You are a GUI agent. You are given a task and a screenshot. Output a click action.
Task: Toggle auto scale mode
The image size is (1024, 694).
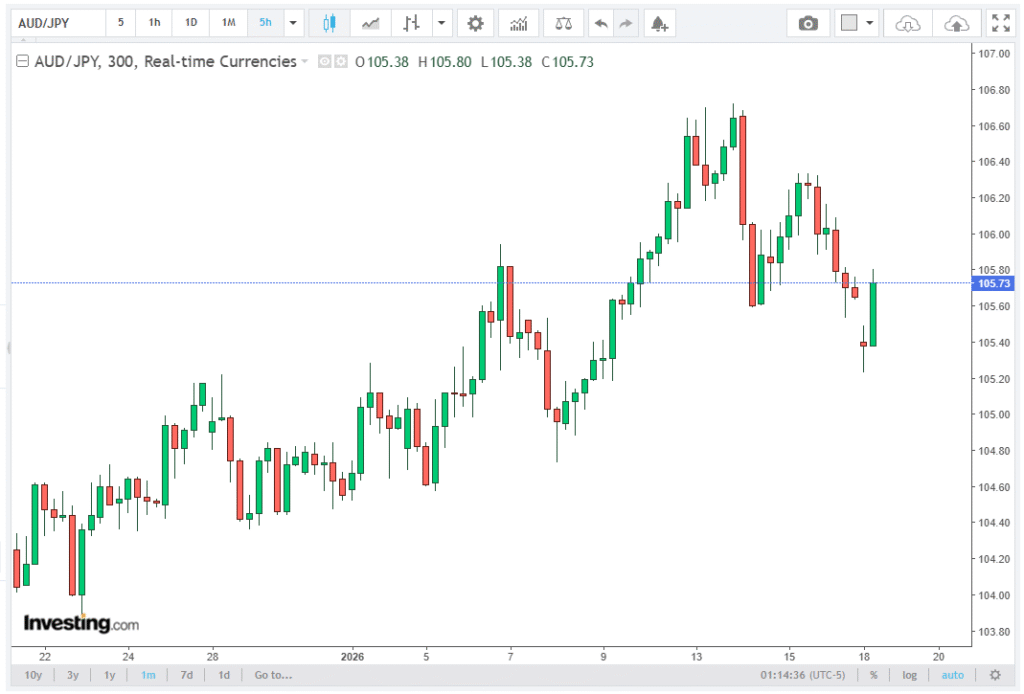pos(952,675)
